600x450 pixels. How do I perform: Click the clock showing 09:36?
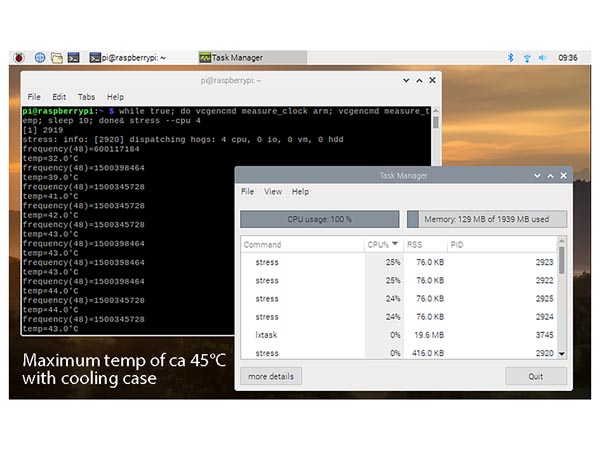[x=568, y=58]
